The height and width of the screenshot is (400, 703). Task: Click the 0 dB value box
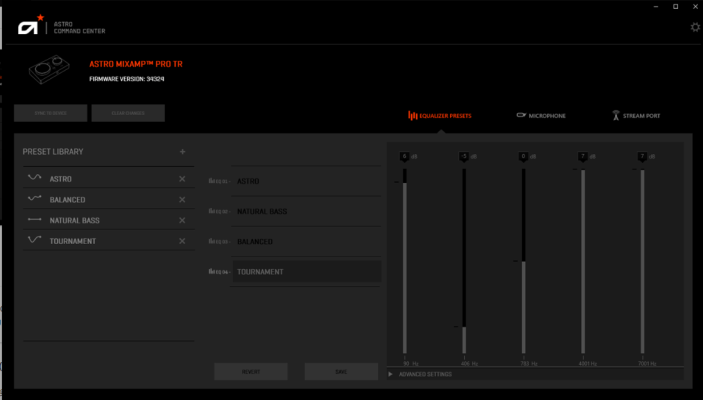coord(523,157)
